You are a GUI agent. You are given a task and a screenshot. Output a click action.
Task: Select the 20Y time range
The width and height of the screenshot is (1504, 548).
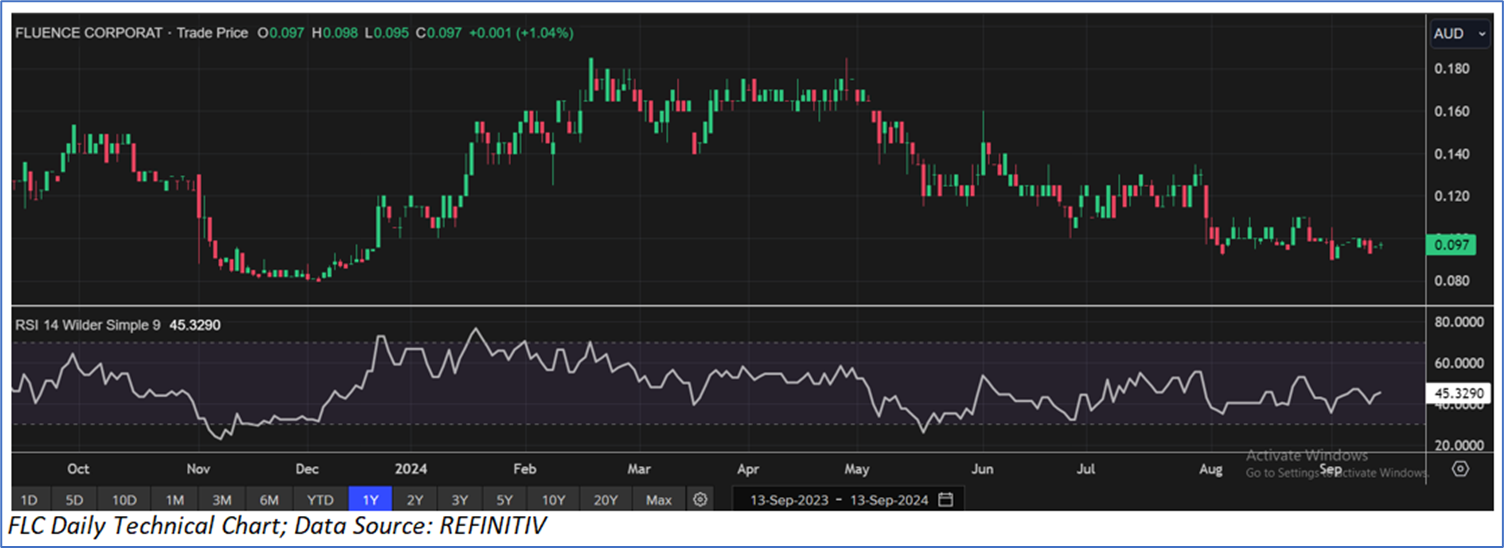click(605, 499)
